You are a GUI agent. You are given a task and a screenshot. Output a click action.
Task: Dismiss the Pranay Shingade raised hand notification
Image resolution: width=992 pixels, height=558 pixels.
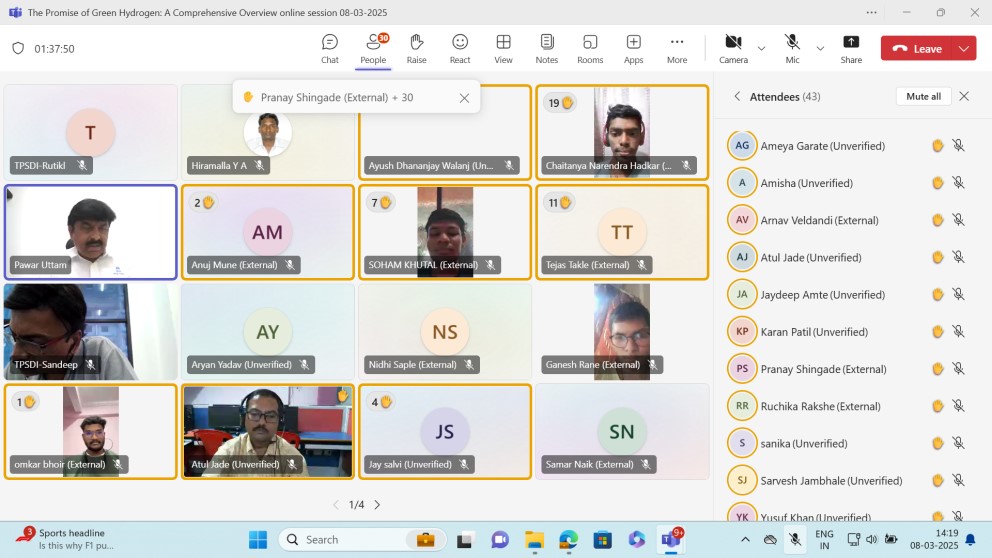[464, 98]
